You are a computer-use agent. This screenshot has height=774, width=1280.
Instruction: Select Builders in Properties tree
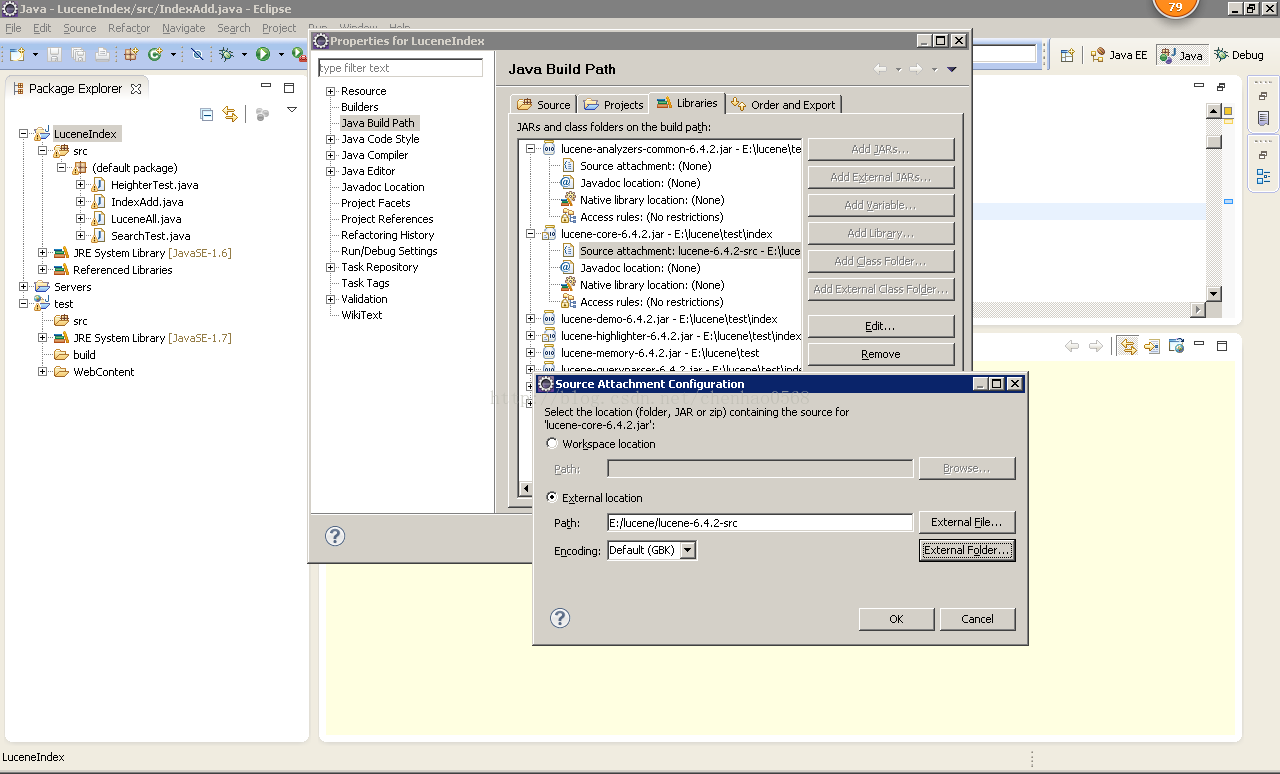[x=359, y=107]
